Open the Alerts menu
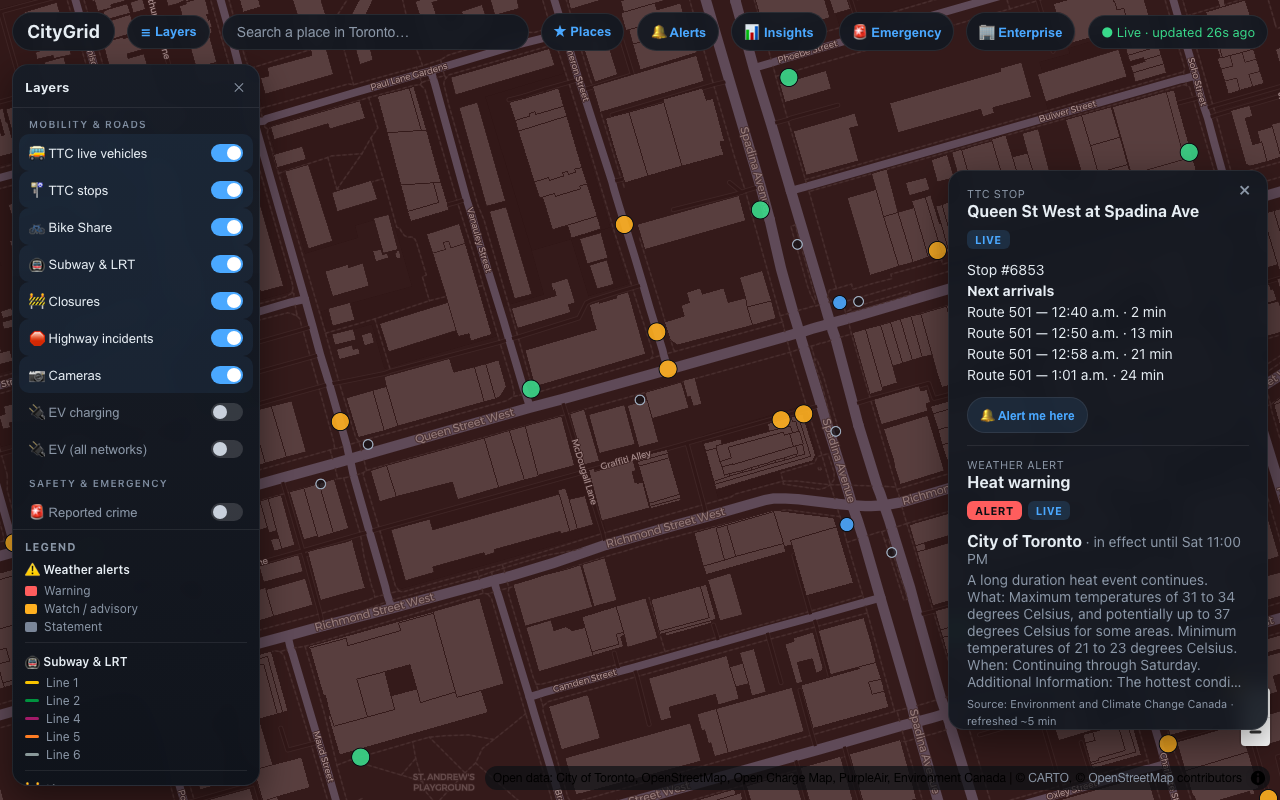This screenshot has height=800, width=1280. coord(678,32)
